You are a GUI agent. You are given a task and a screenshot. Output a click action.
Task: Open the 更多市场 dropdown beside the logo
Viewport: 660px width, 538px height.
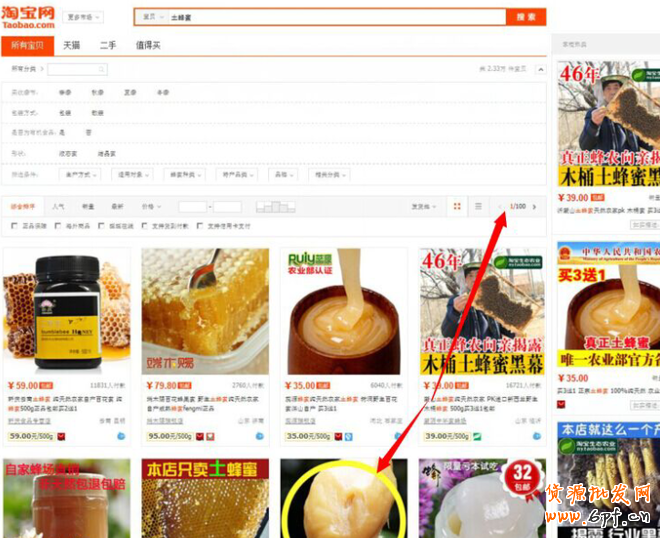click(83, 17)
